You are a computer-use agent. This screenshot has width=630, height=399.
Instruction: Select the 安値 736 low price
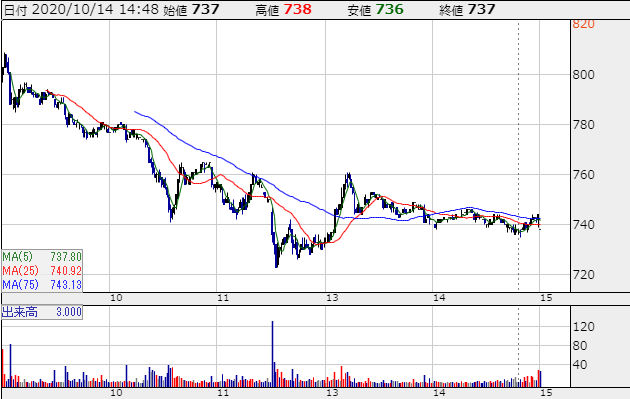[x=375, y=9]
